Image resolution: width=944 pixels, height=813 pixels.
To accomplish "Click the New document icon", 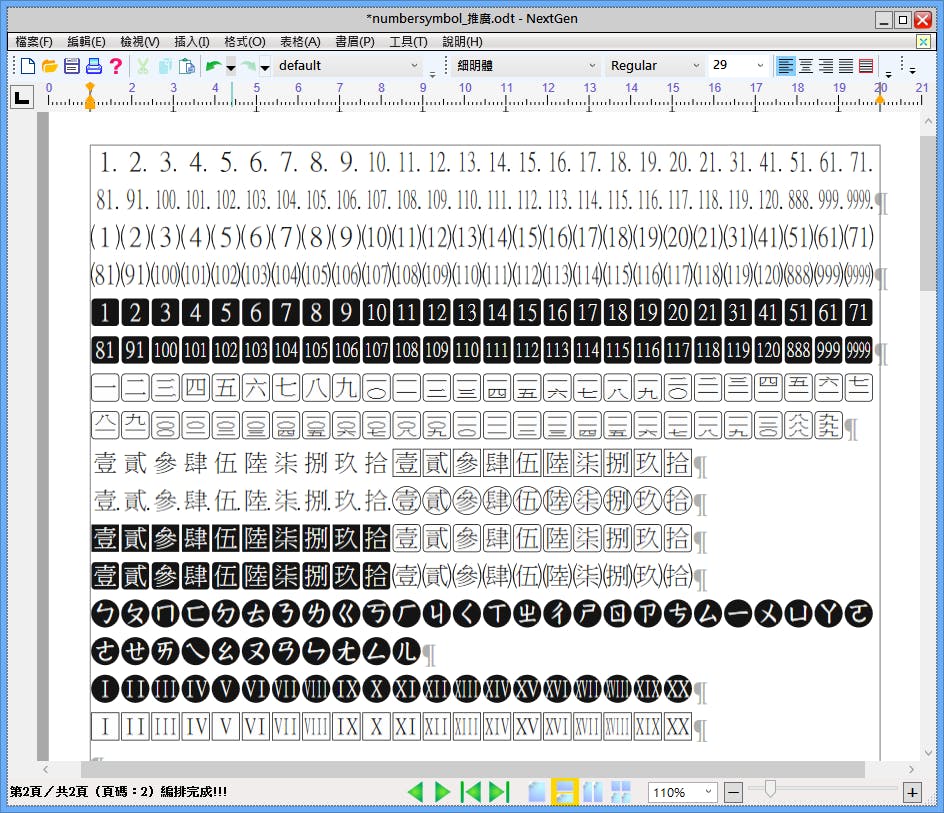I will (x=28, y=67).
